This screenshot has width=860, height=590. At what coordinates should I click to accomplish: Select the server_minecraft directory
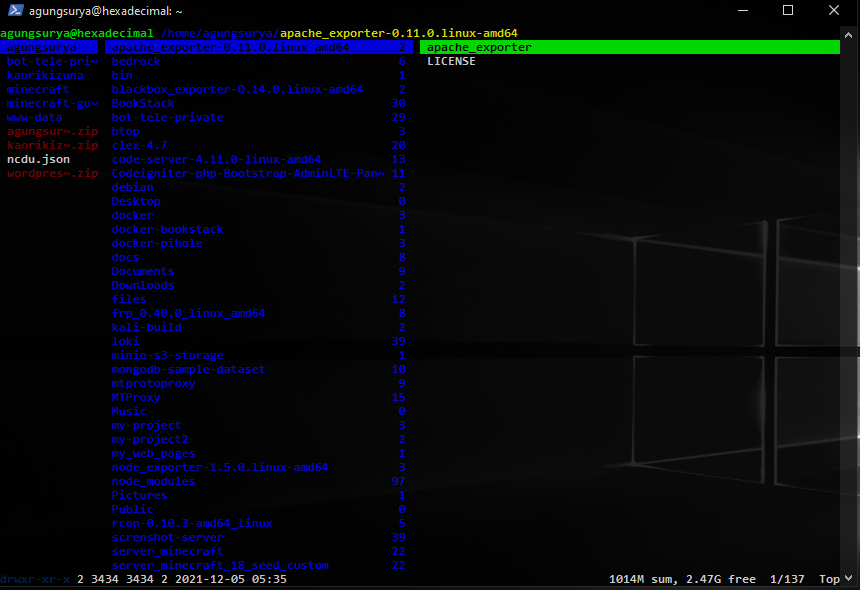167,551
